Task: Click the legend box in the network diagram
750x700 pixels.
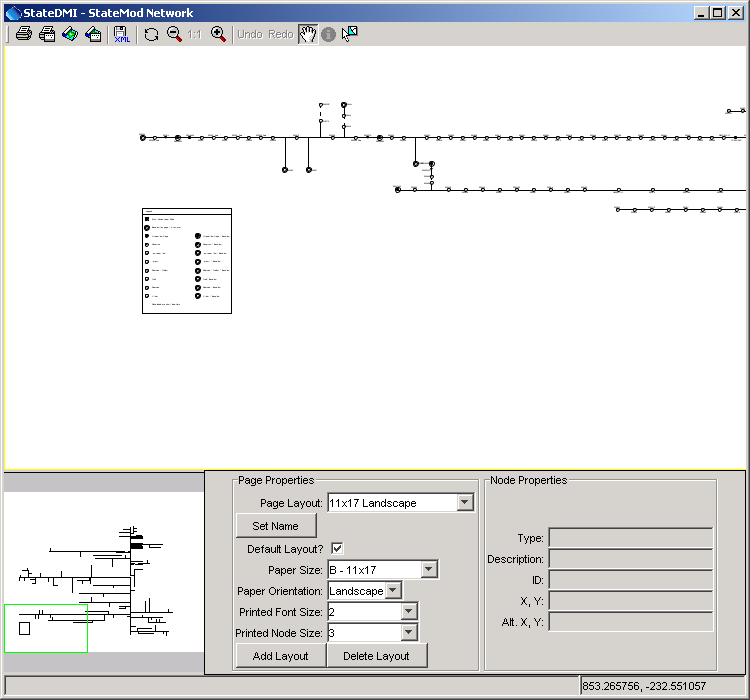Action: pyautogui.click(x=187, y=261)
